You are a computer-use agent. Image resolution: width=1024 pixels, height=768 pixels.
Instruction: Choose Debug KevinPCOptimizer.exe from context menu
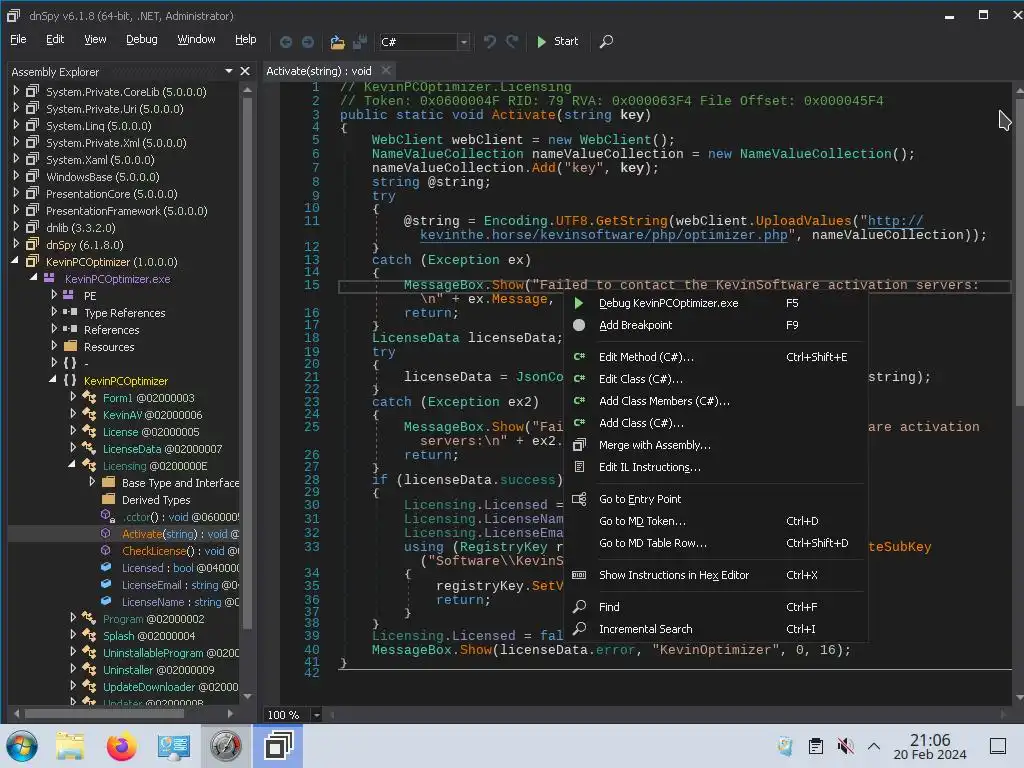pos(716,303)
